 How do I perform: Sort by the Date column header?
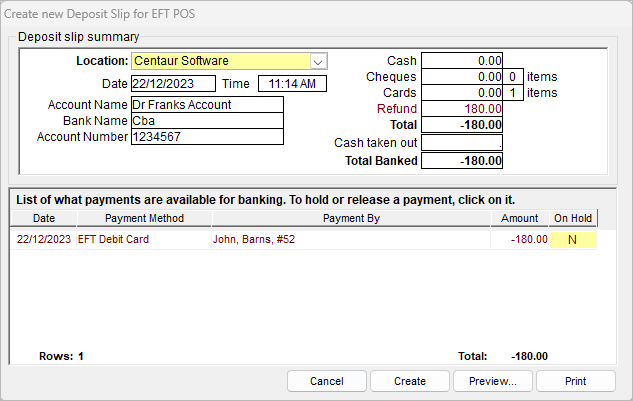[44, 218]
